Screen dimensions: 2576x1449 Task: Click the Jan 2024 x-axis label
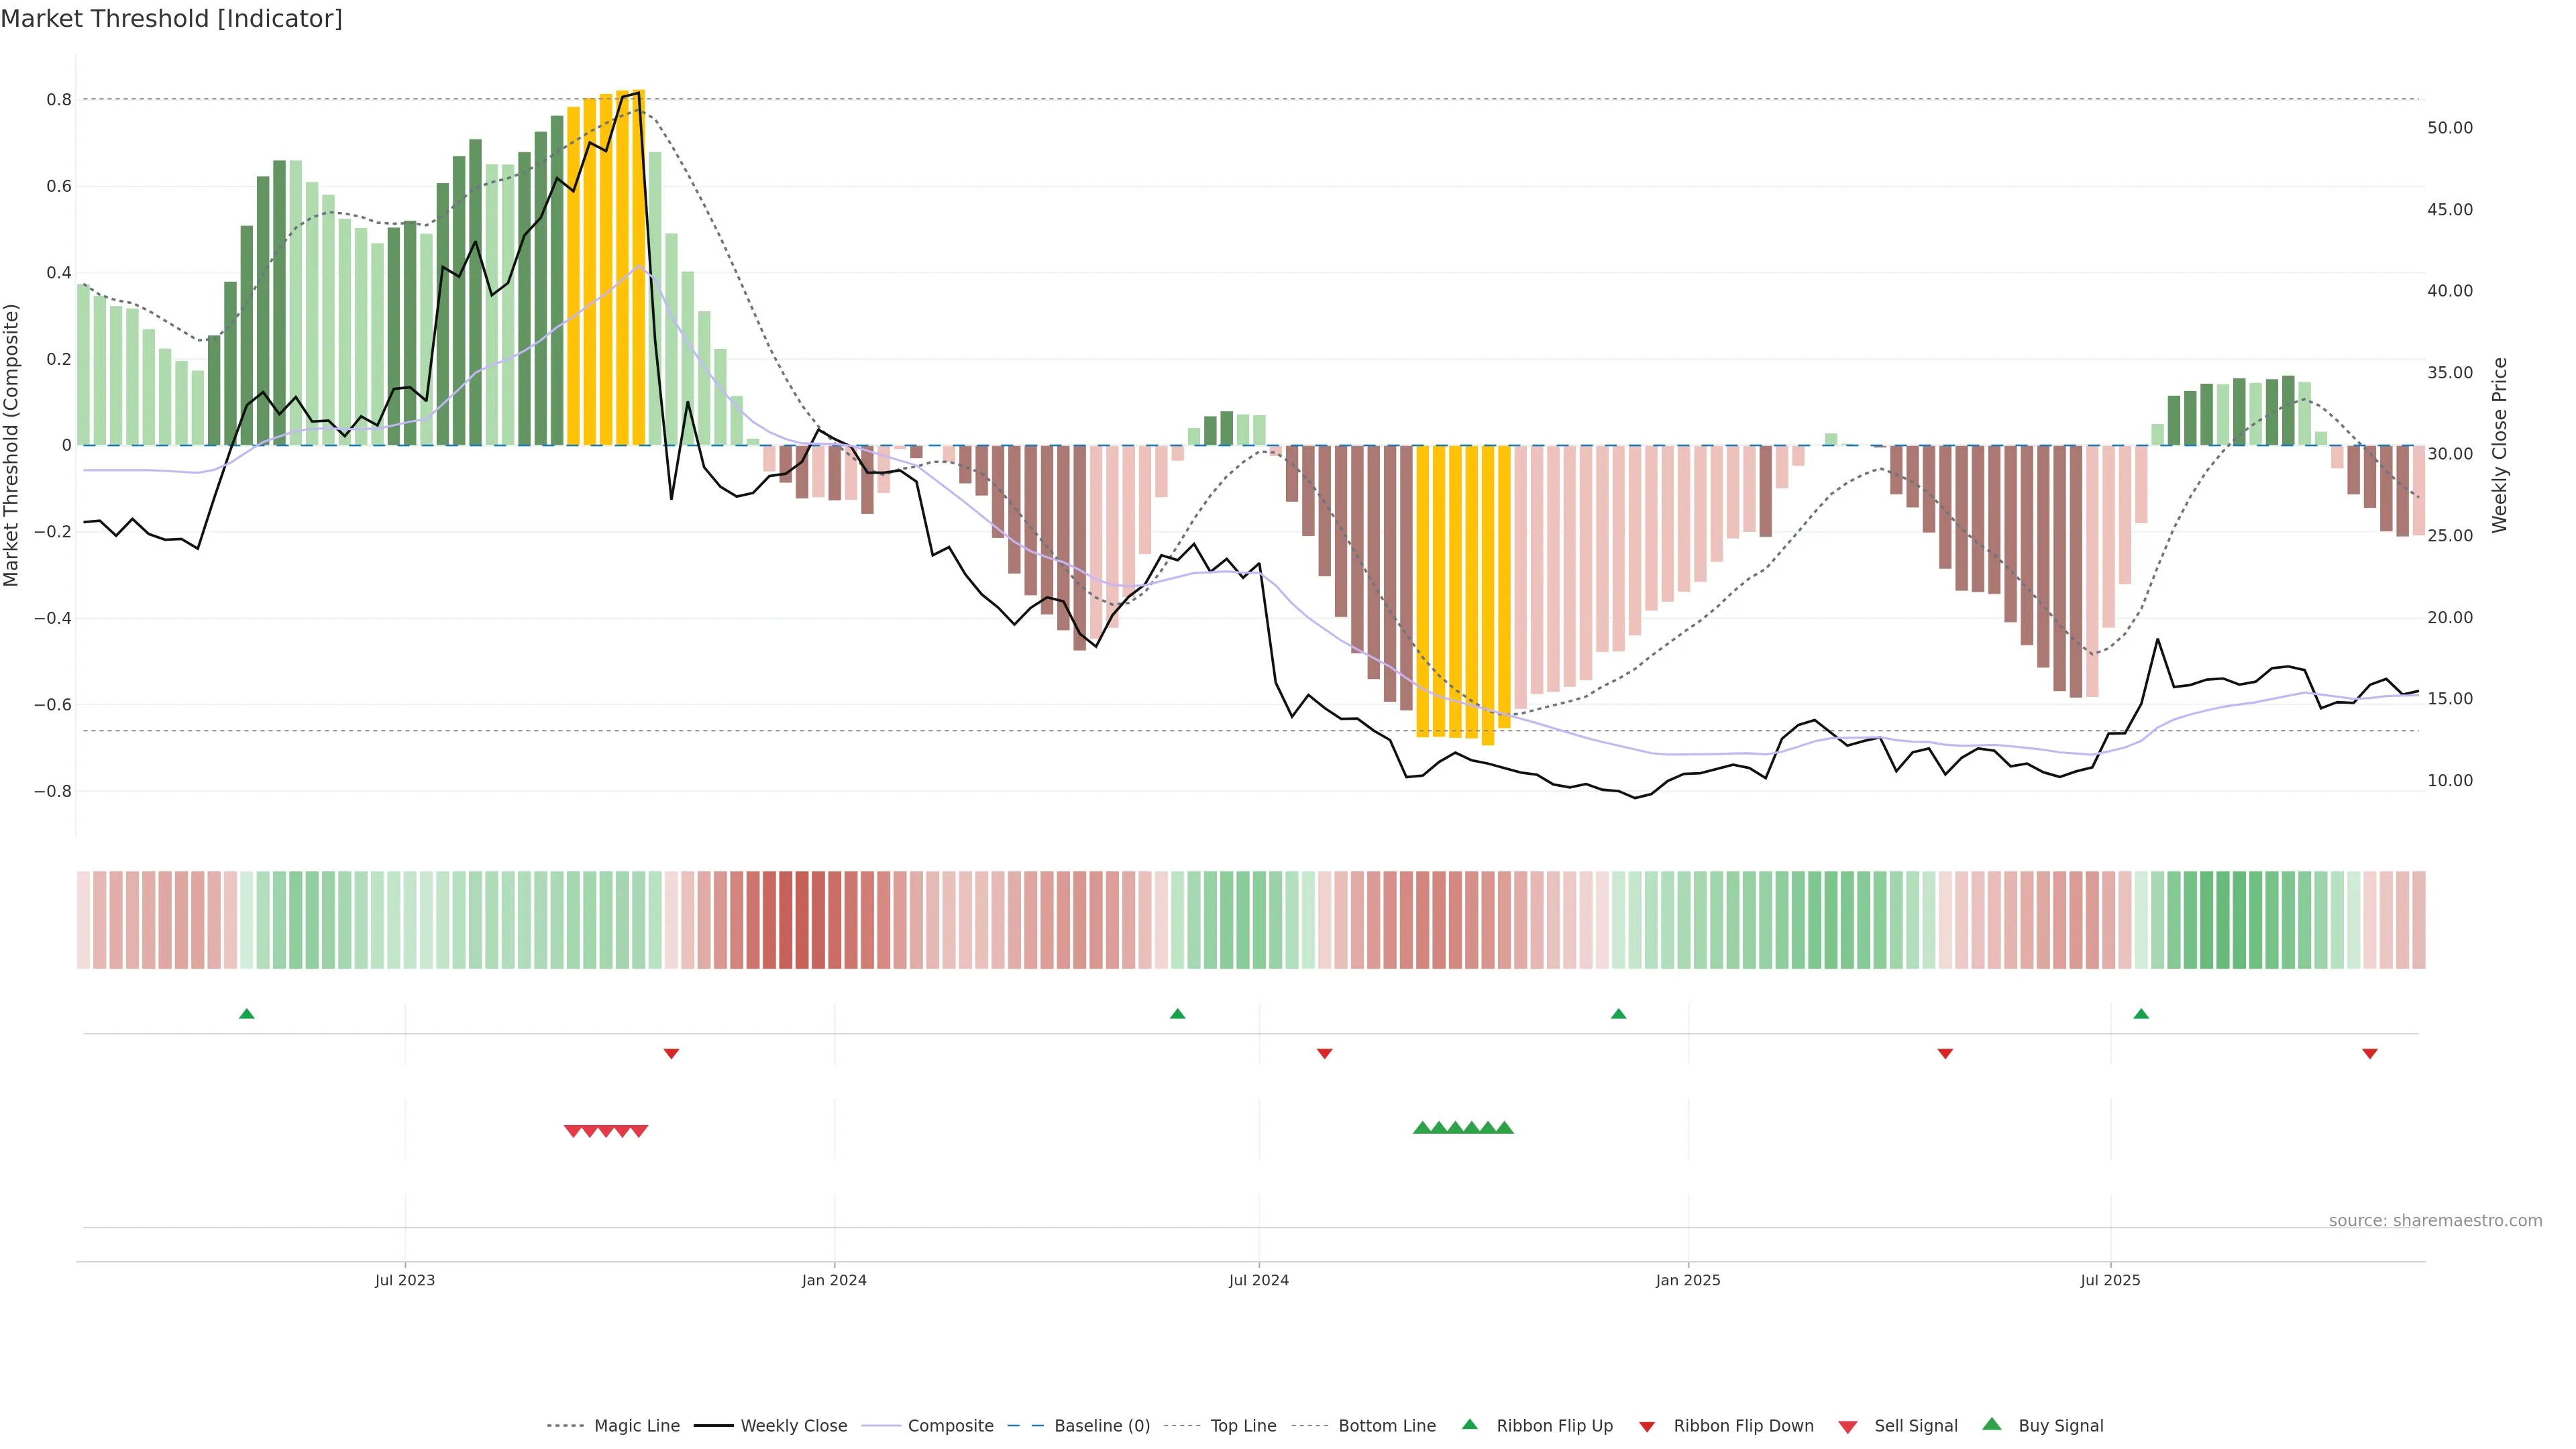tap(834, 1280)
